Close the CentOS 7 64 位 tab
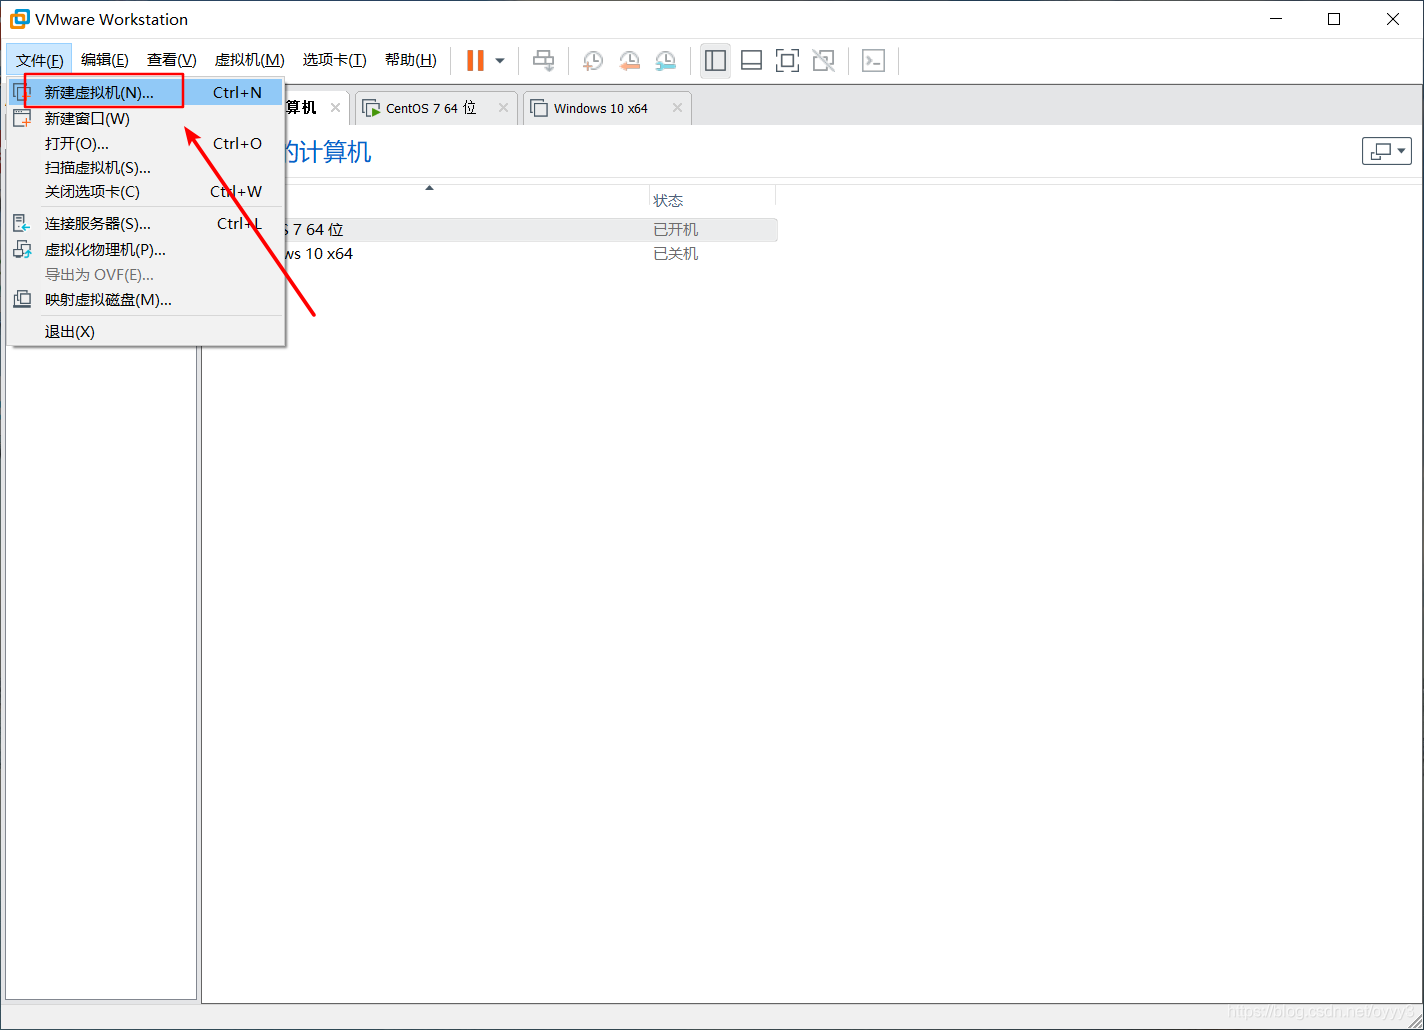 click(x=503, y=108)
